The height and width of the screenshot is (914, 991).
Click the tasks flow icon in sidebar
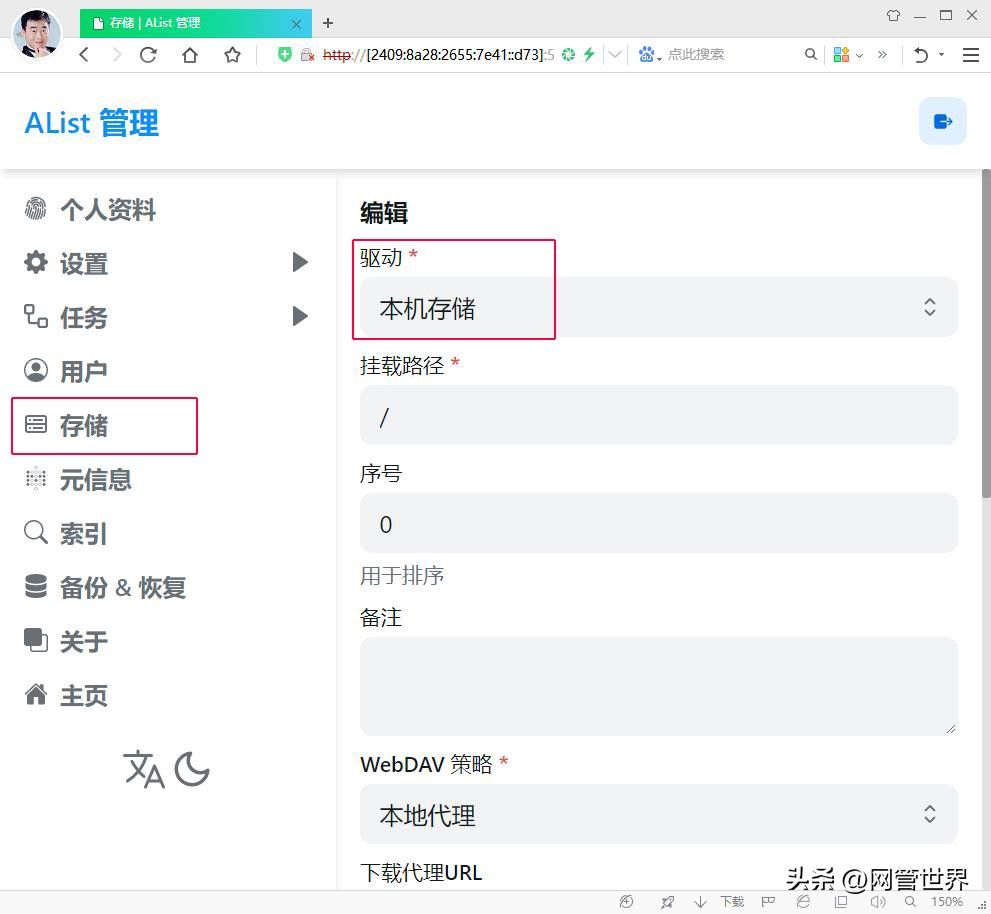pyautogui.click(x=35, y=316)
